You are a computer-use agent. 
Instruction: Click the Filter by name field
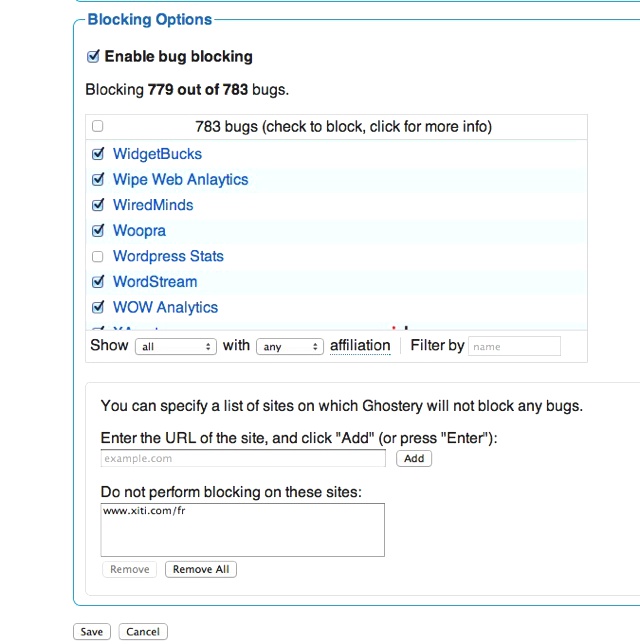(514, 346)
